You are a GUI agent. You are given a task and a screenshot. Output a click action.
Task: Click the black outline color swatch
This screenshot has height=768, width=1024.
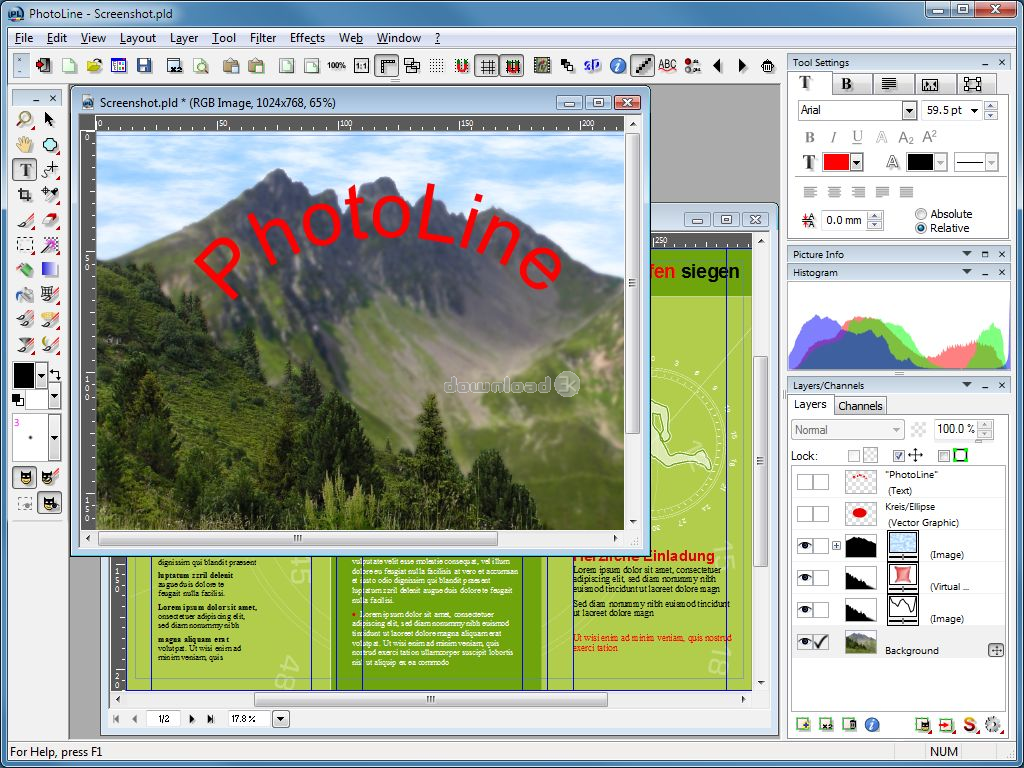point(920,163)
